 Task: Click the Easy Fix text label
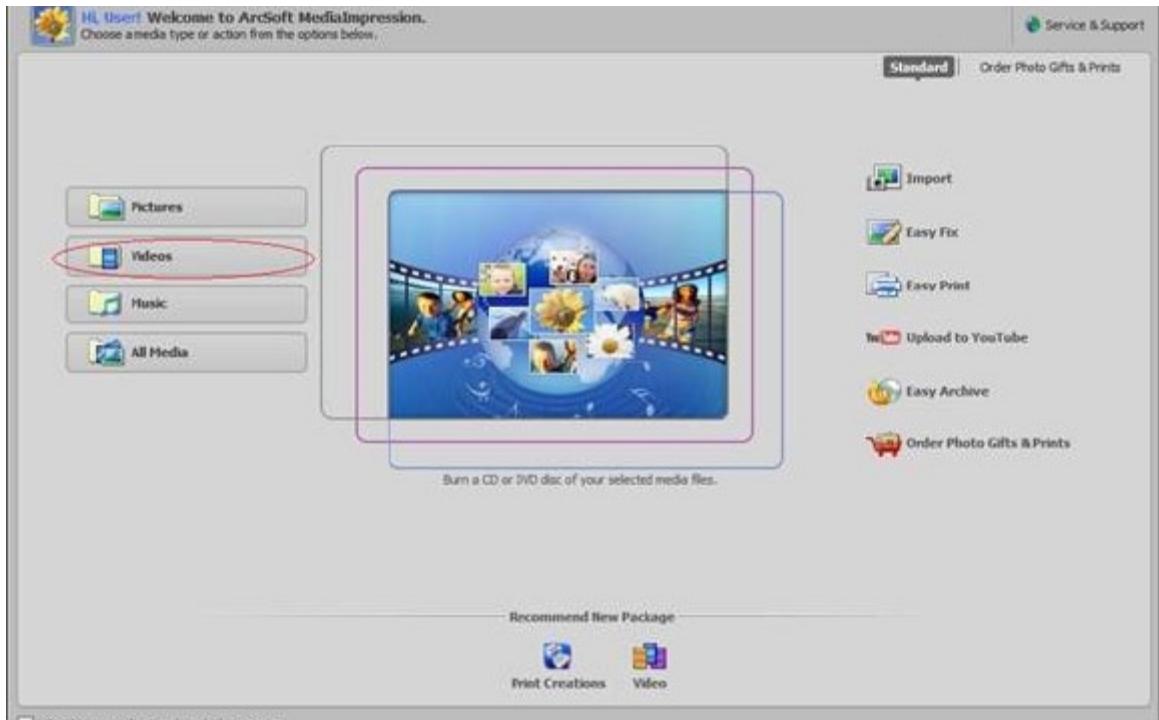click(932, 232)
